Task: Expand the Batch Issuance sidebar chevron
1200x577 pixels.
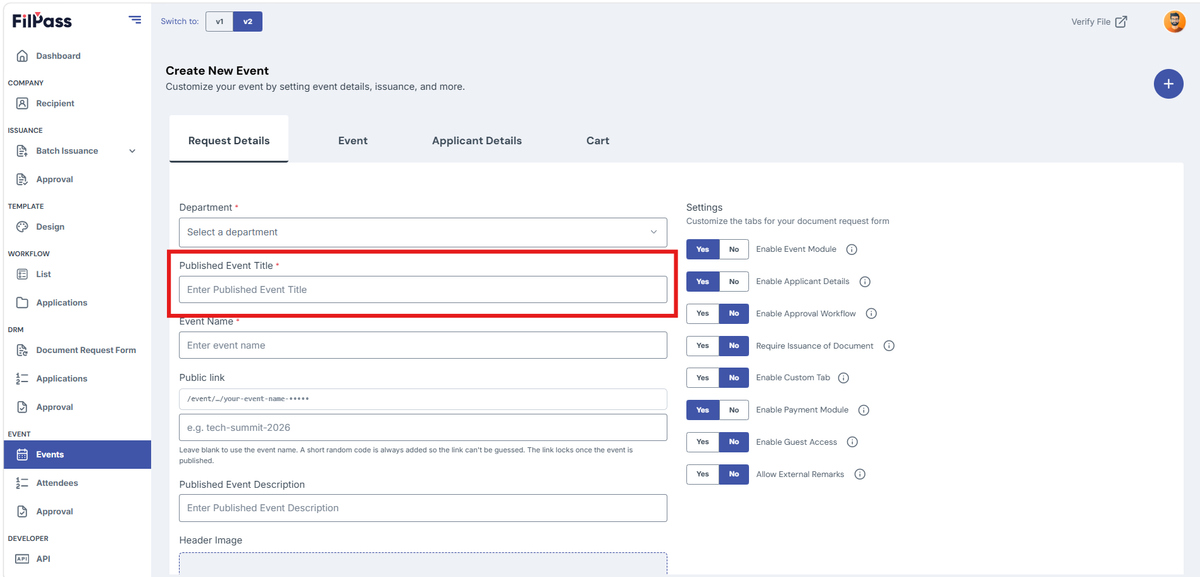Action: coord(132,151)
